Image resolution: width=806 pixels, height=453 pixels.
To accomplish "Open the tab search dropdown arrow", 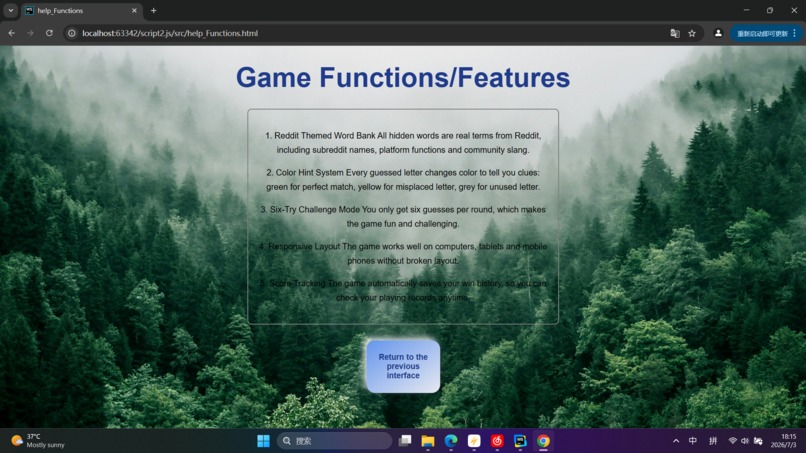I will pyautogui.click(x=11, y=10).
